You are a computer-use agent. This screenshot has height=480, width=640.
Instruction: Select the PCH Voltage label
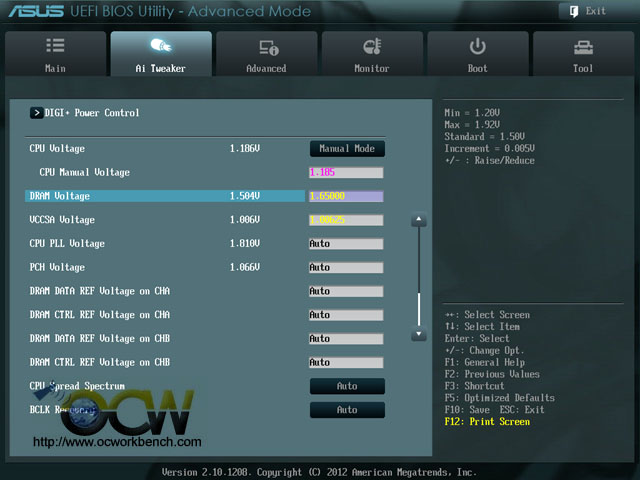pos(57,267)
